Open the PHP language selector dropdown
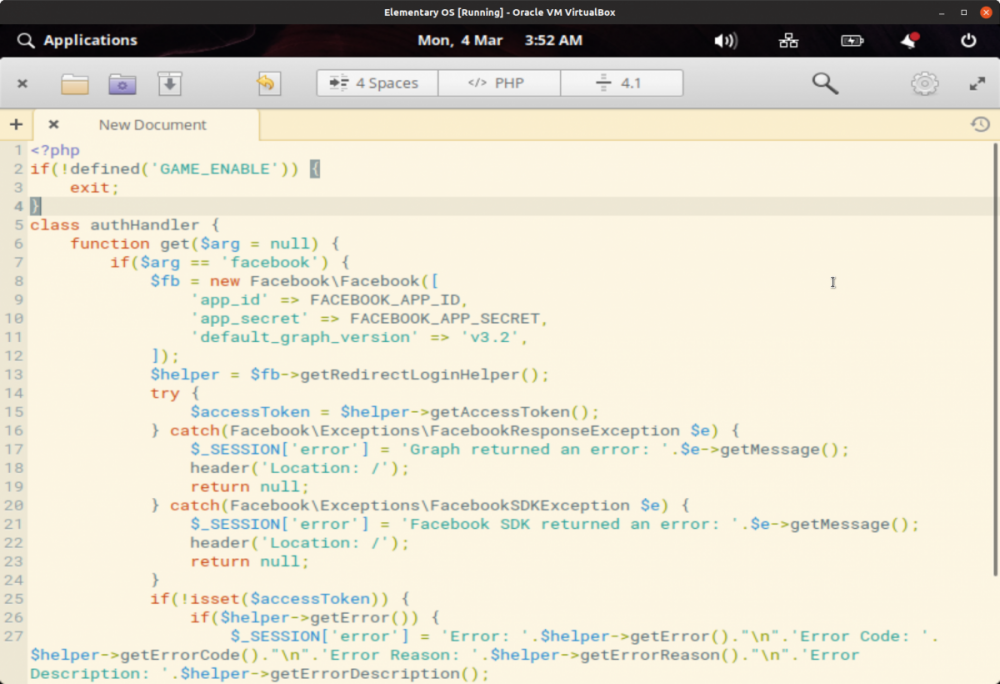 tap(499, 83)
